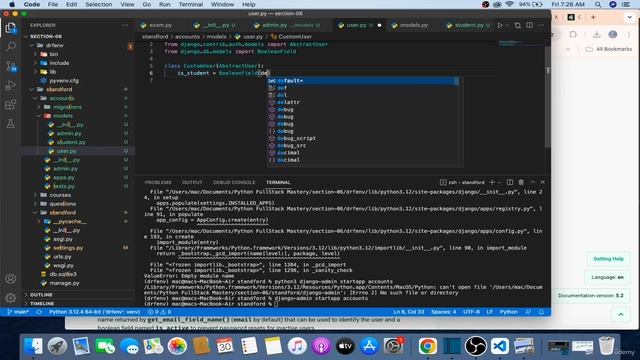The image size is (640, 360).
Task: Open manage.py in the file tree
Action: pos(64,283)
